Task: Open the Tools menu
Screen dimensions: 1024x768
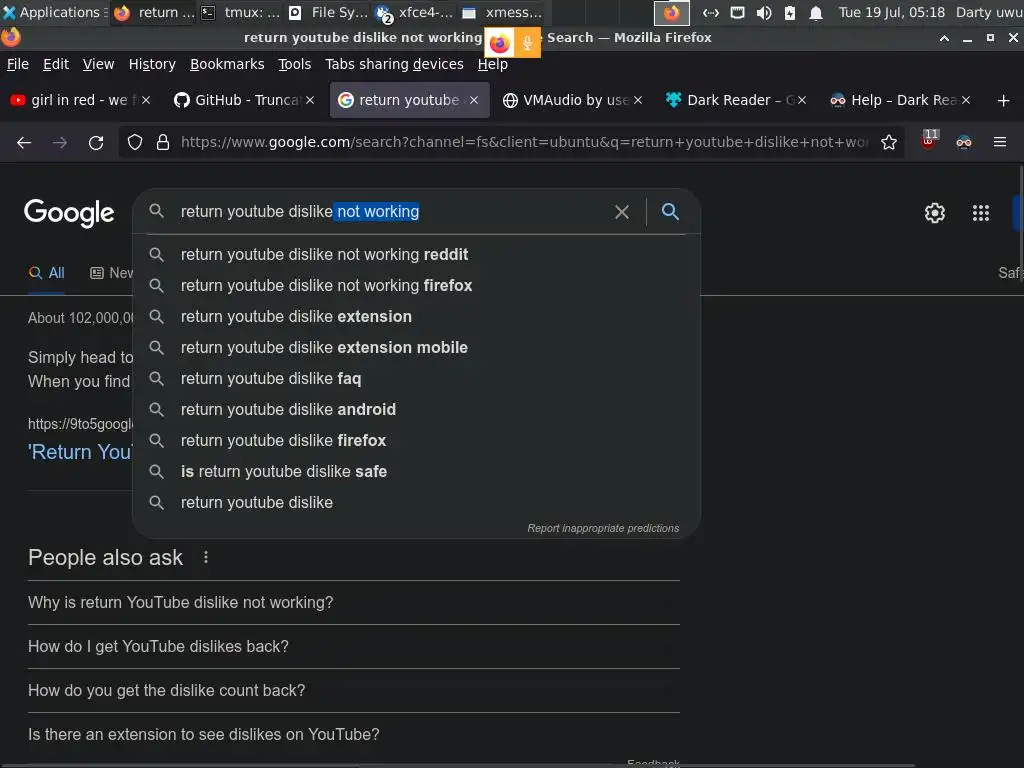Action: [295, 64]
